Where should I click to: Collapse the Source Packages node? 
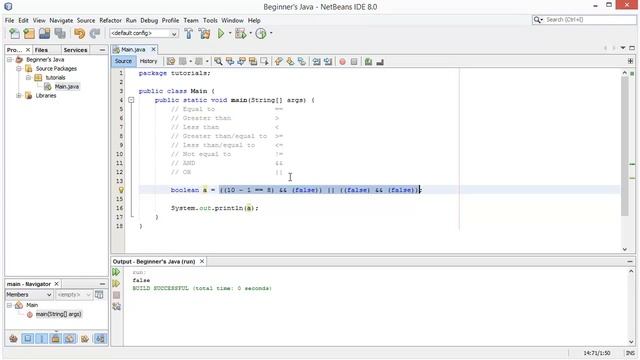pos(19,69)
